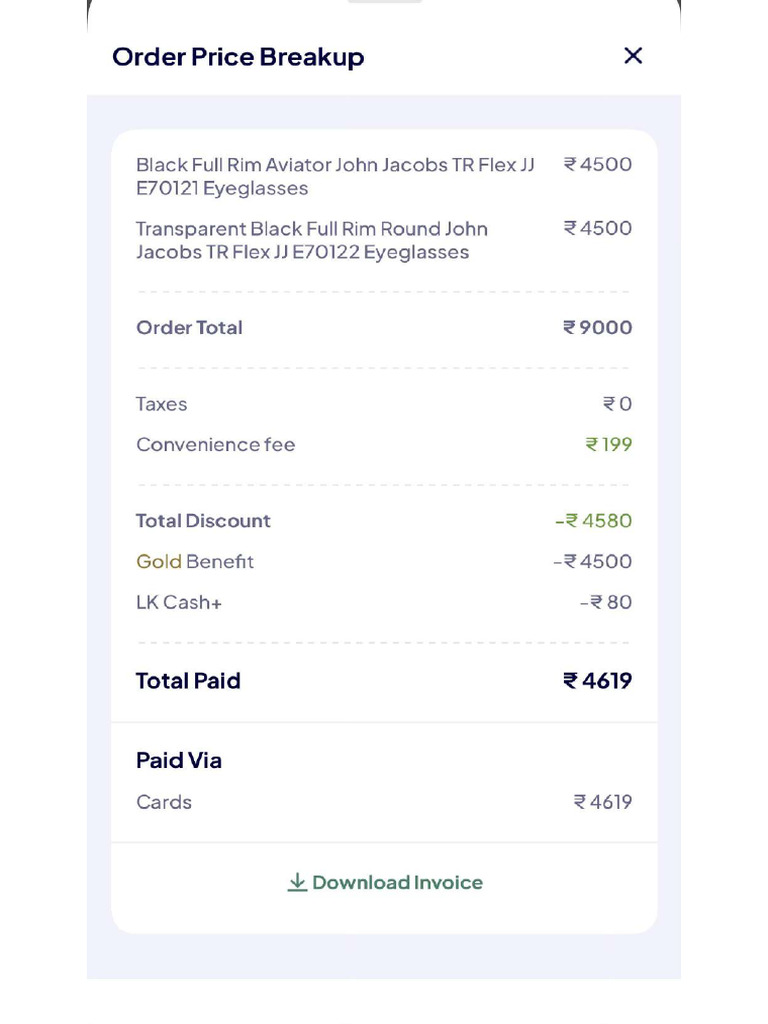768x1024 pixels.
Task: Tap the Black Full Rim Aviator item
Action: (335, 176)
